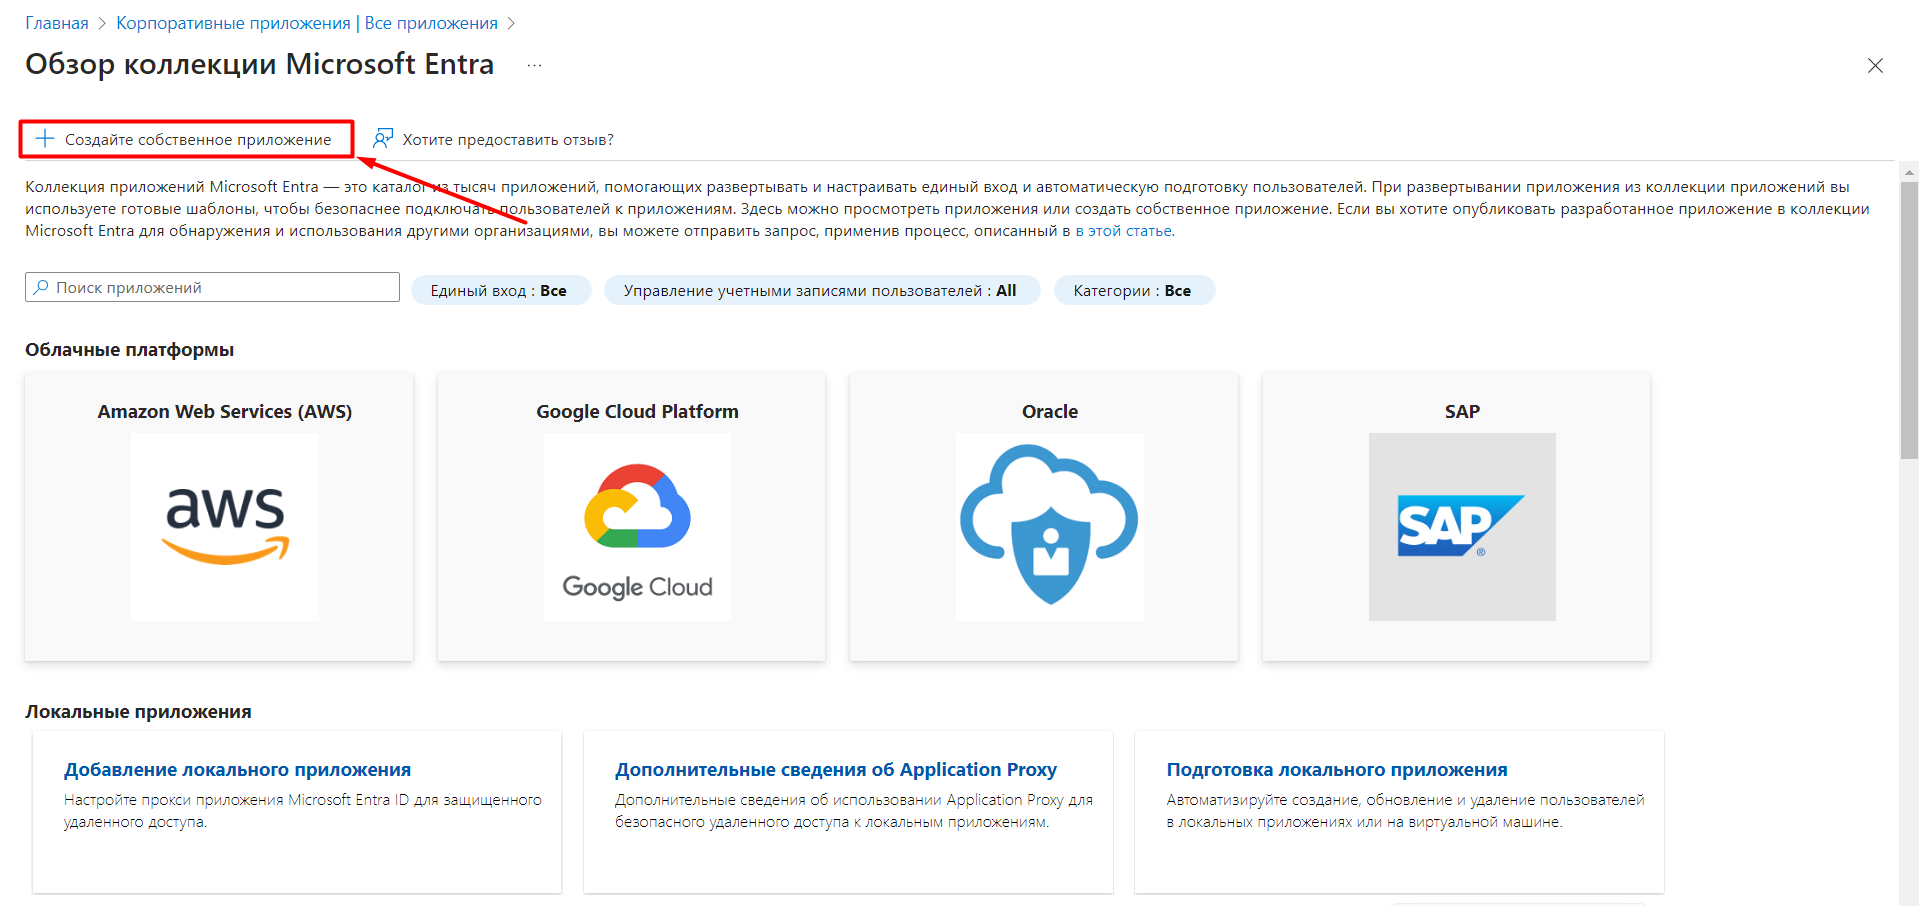Go to 'Главная' in the breadcrumb

(57, 23)
